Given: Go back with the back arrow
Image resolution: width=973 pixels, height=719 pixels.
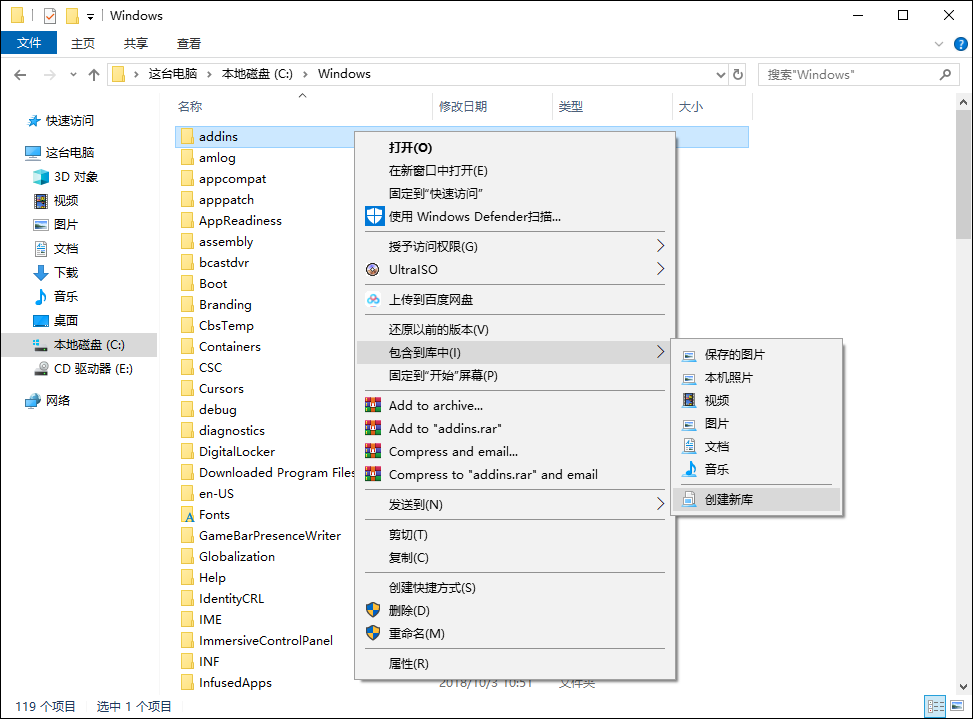Looking at the screenshot, I should pyautogui.click(x=20, y=73).
